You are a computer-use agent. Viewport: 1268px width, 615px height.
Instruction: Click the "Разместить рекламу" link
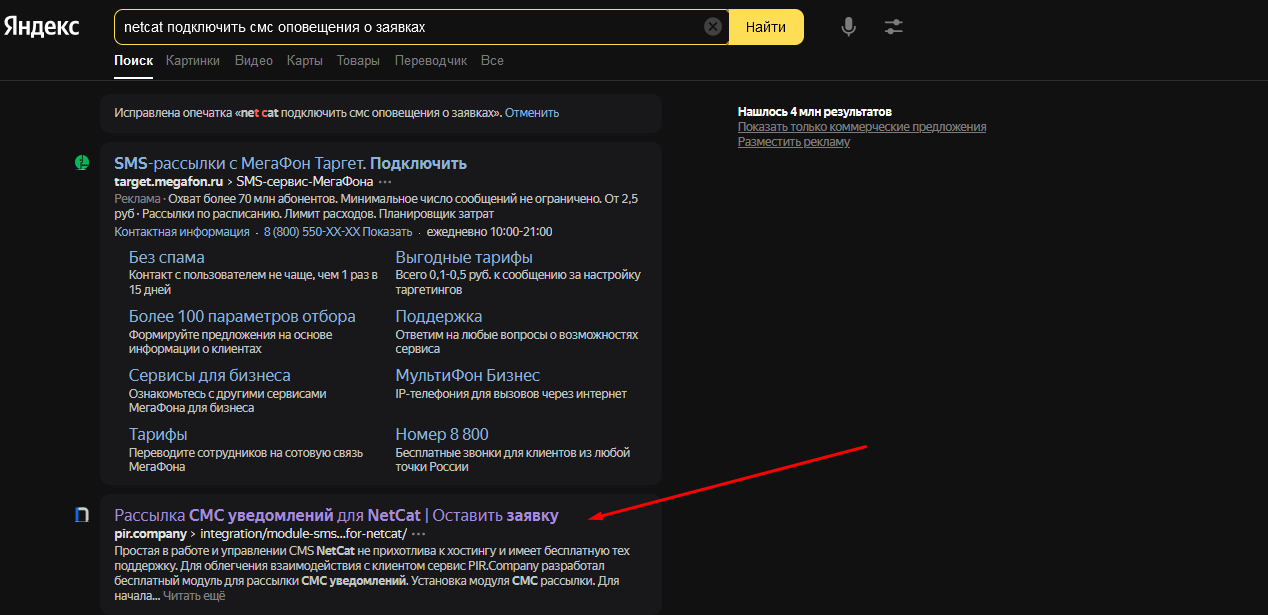(x=794, y=142)
